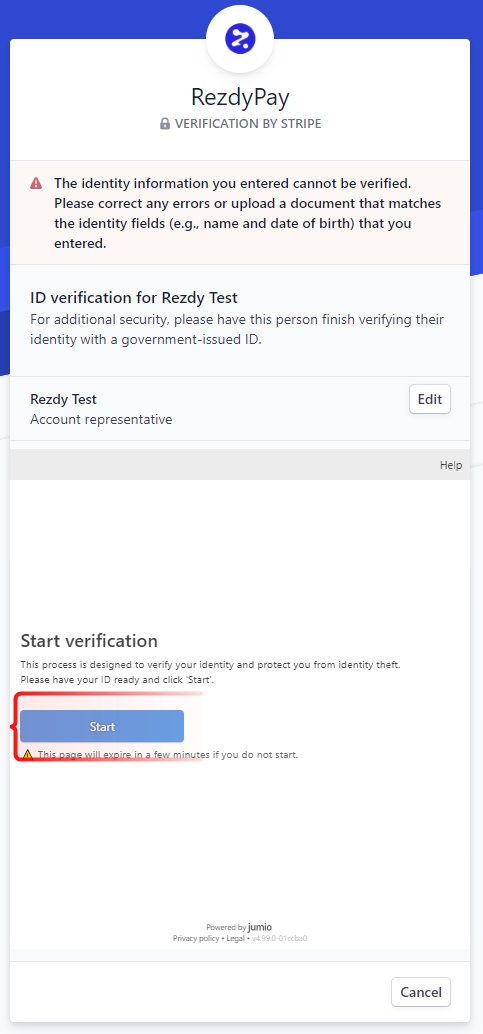Image resolution: width=483 pixels, height=1034 pixels.
Task: Click the ID verification for Rezdy Test heading
Action: coord(134,297)
